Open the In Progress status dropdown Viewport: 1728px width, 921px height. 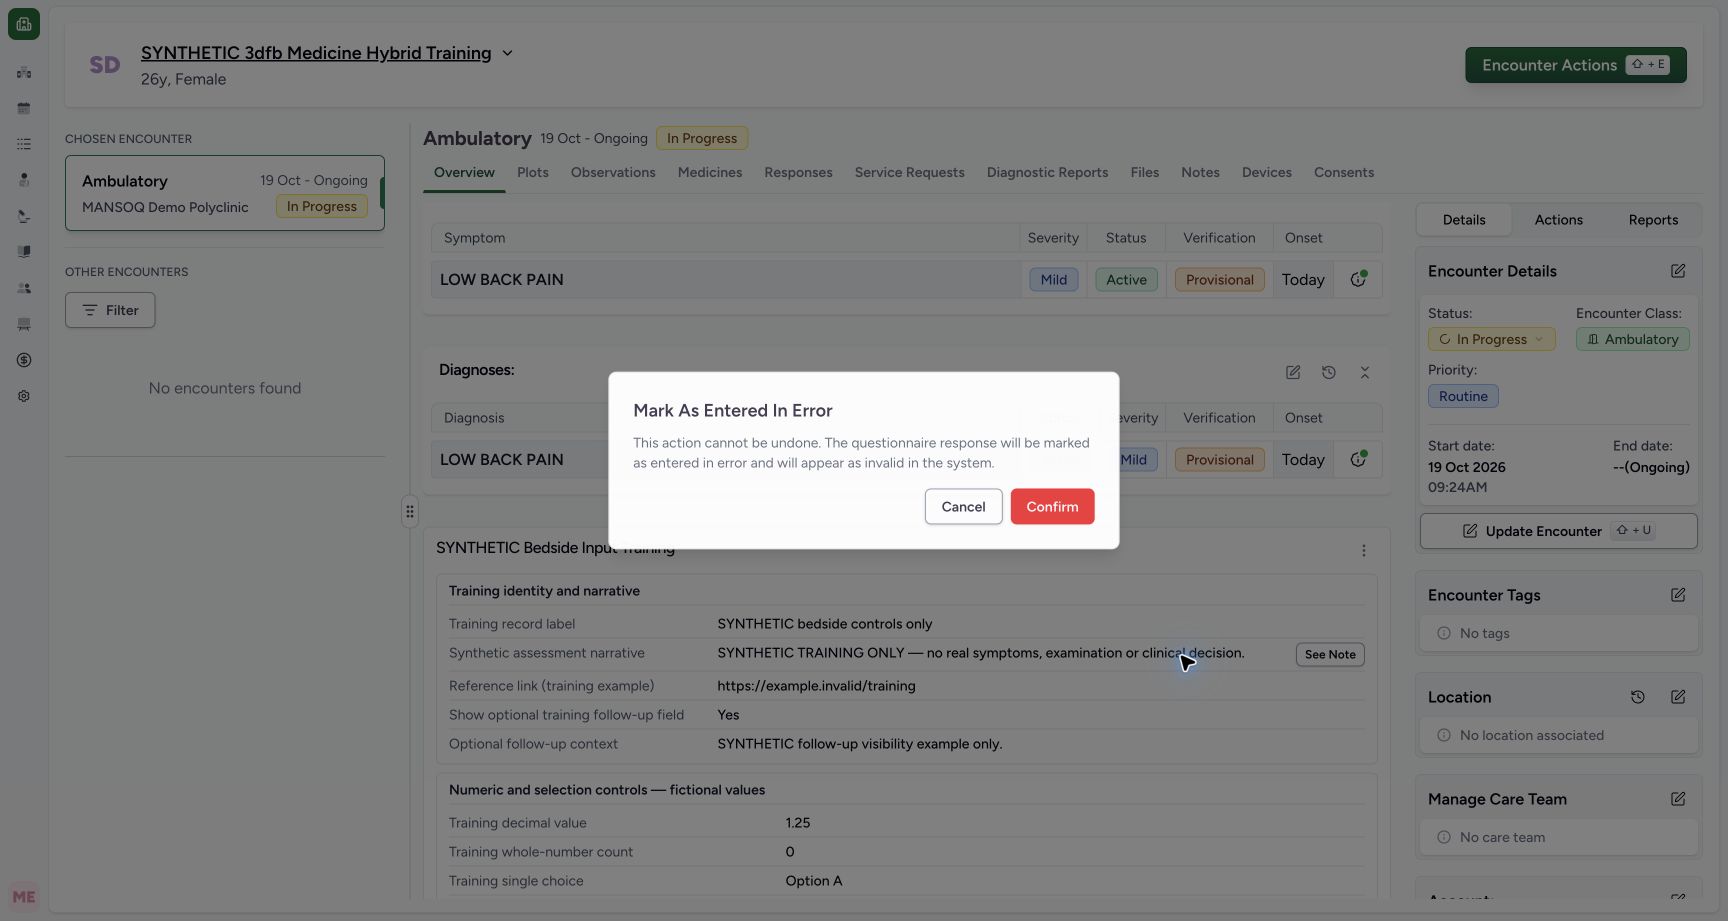click(1491, 339)
